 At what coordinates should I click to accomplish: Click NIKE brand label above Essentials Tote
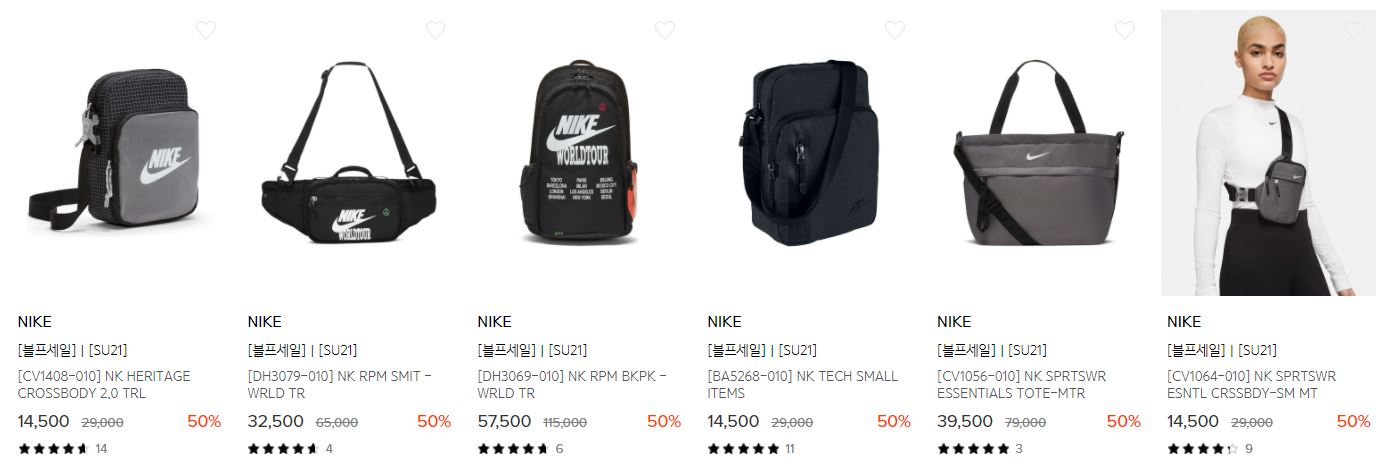point(954,322)
